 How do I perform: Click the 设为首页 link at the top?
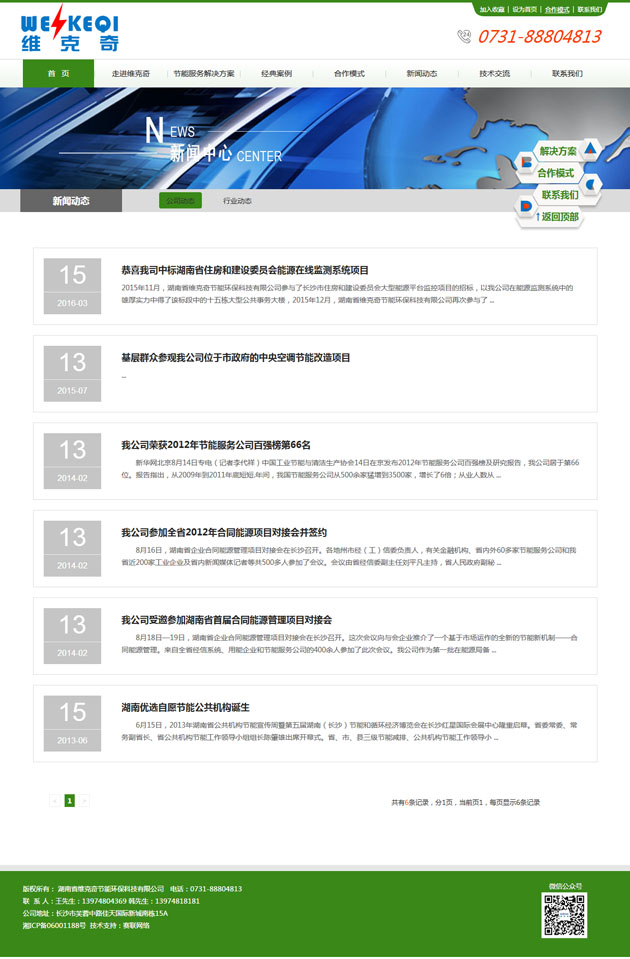pos(524,9)
